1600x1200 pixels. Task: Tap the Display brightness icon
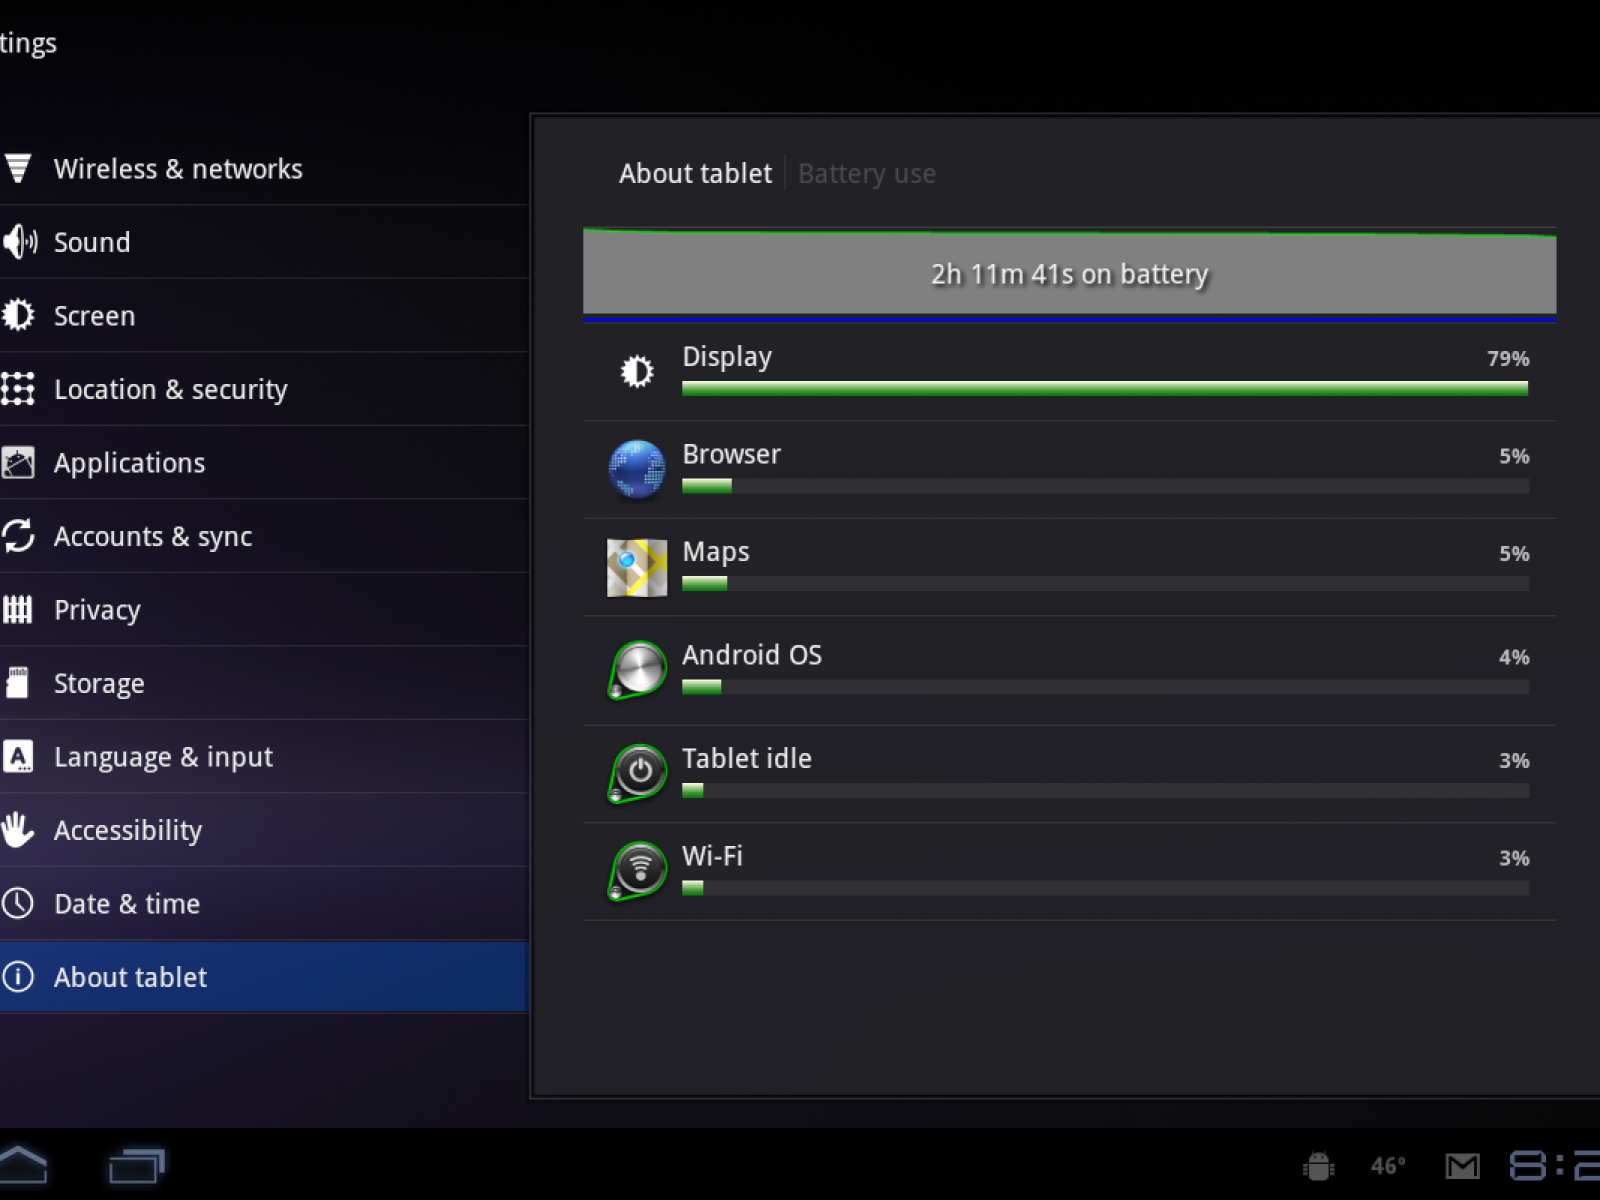(x=637, y=371)
